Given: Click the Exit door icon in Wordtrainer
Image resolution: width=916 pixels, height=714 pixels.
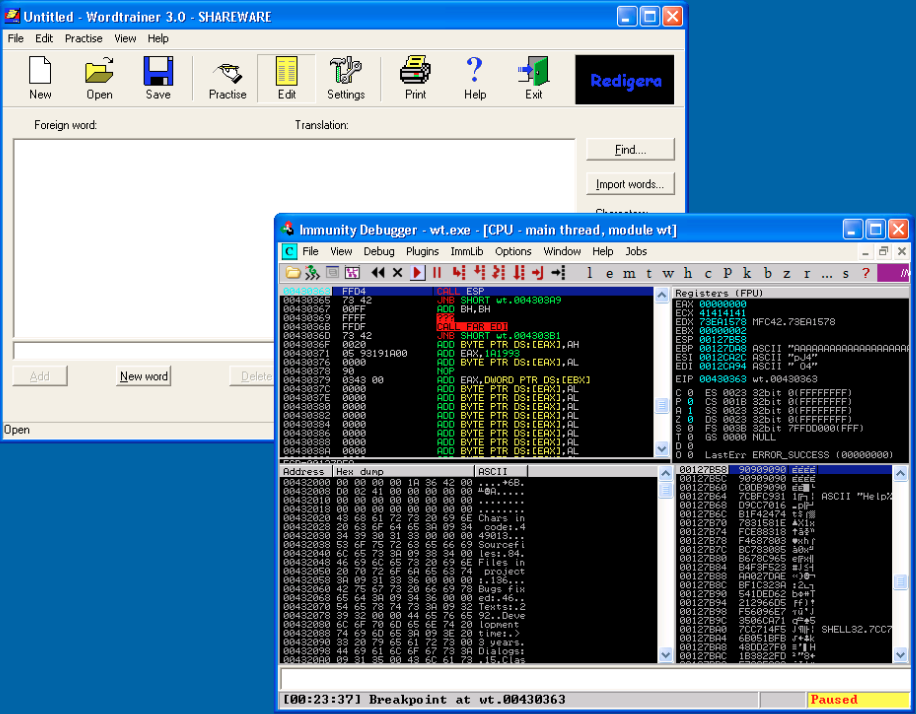Looking at the screenshot, I should tap(533, 78).
